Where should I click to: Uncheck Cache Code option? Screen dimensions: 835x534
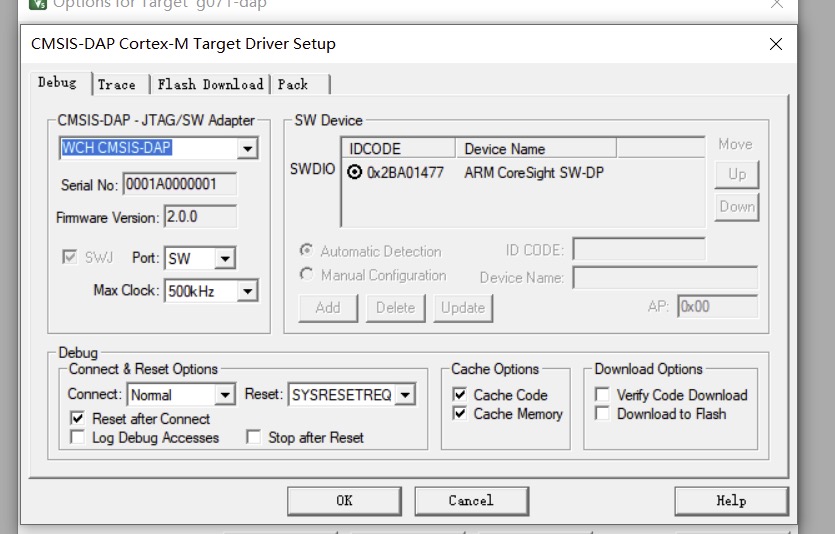coord(459,395)
